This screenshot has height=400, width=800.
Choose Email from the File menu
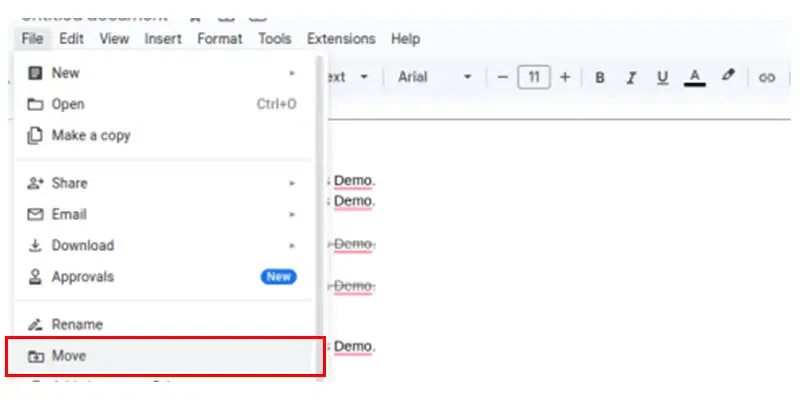(x=163, y=214)
